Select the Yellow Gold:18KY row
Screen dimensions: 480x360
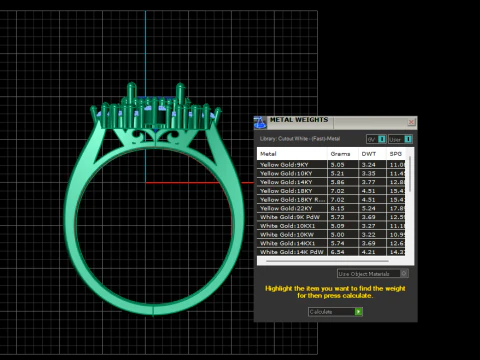(x=331, y=191)
